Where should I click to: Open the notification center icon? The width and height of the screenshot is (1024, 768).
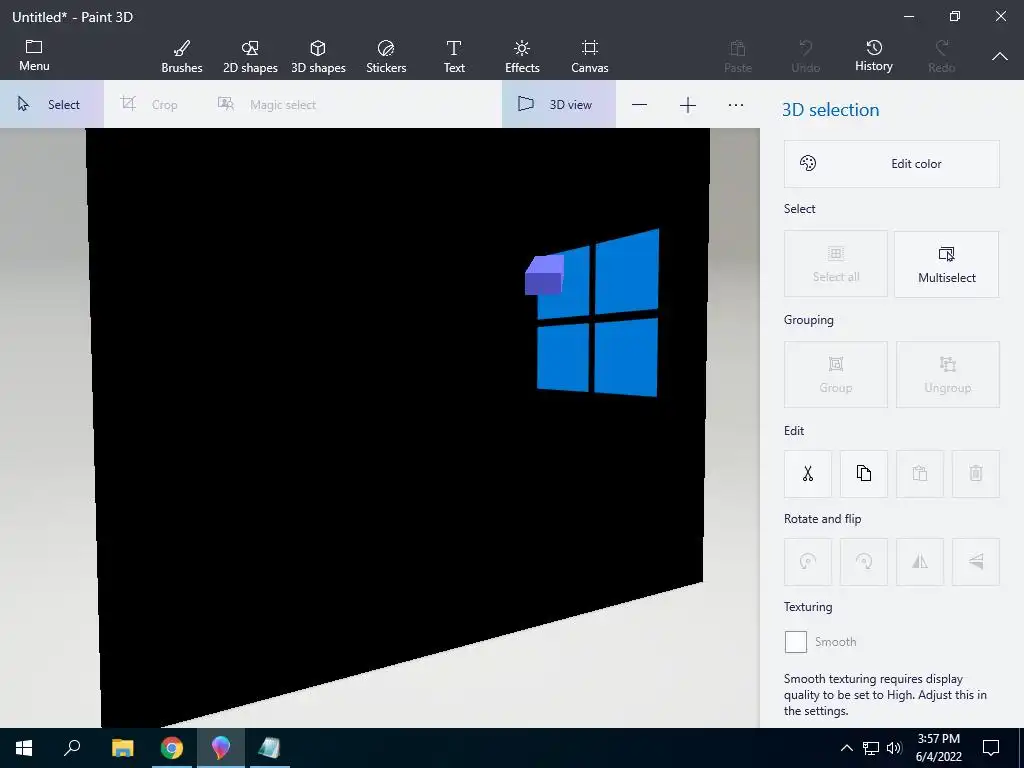(x=991, y=748)
